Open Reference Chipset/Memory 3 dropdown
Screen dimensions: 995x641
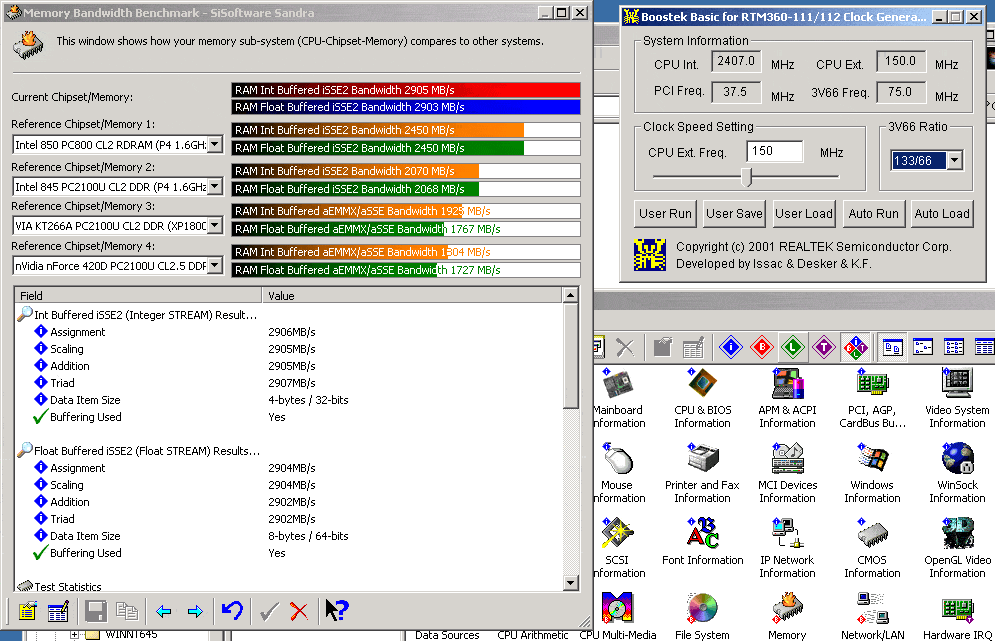pos(215,225)
